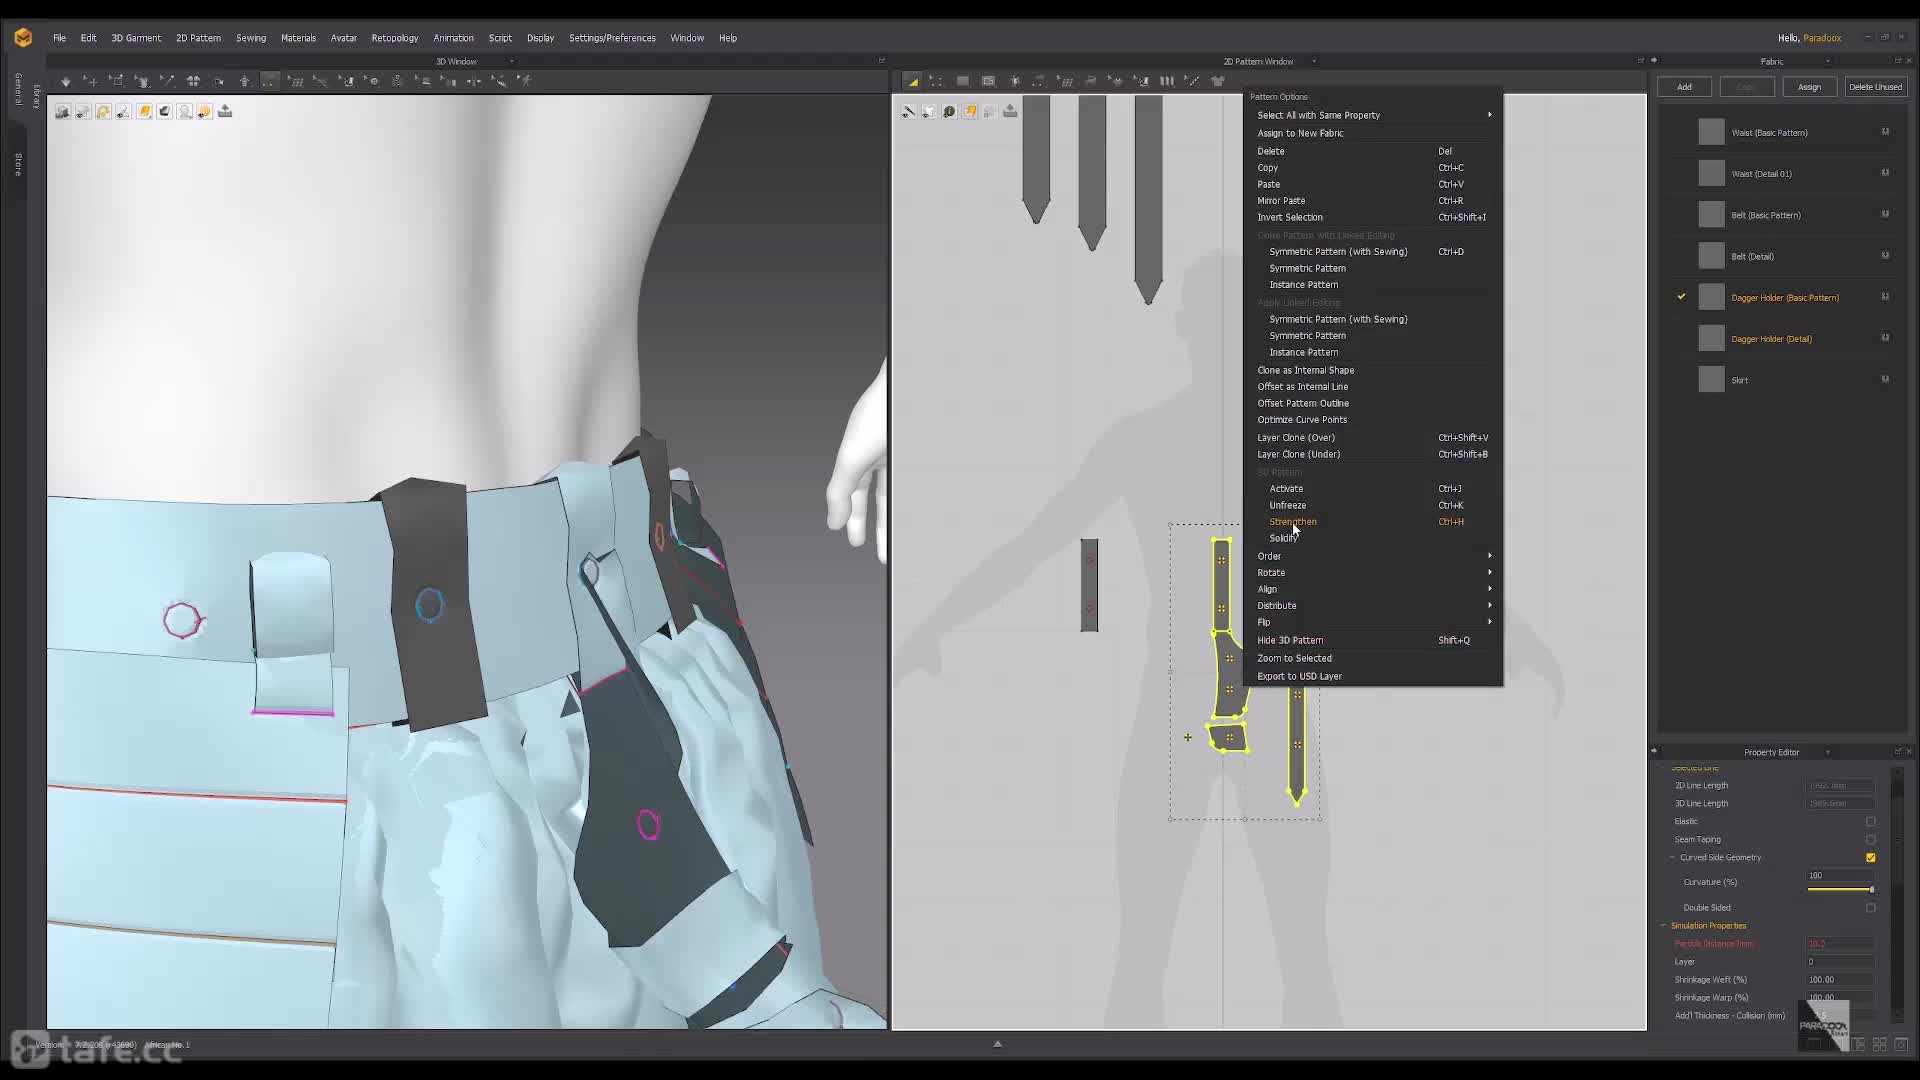This screenshot has width=1920, height=1080.
Task: Click the Show Avatar figure icon in 3D toolbar
Action: pos(245,81)
